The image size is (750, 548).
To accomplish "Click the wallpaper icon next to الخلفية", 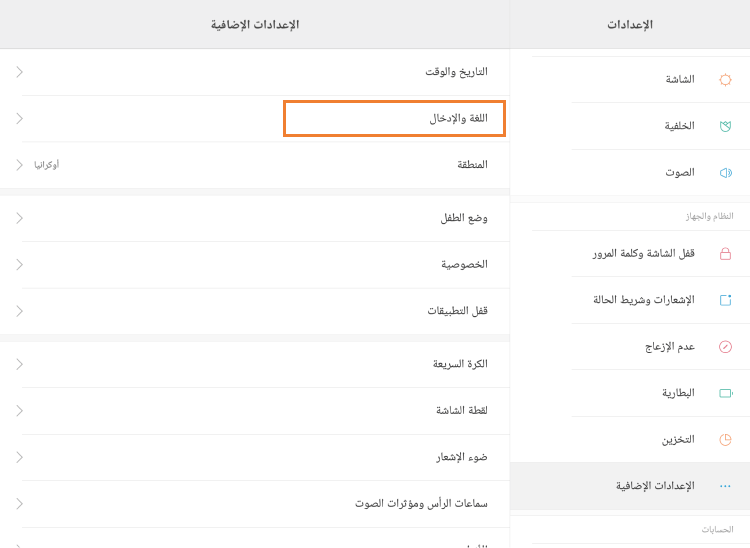I will coord(725,126).
